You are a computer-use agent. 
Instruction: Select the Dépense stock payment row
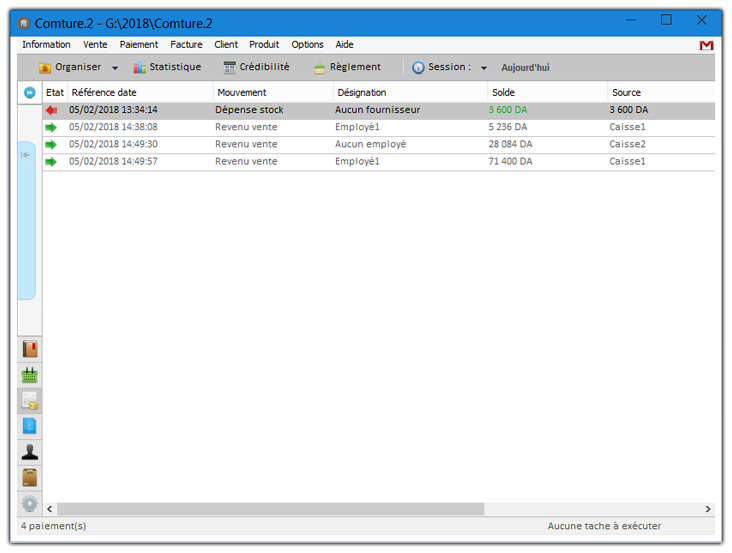tap(378, 110)
